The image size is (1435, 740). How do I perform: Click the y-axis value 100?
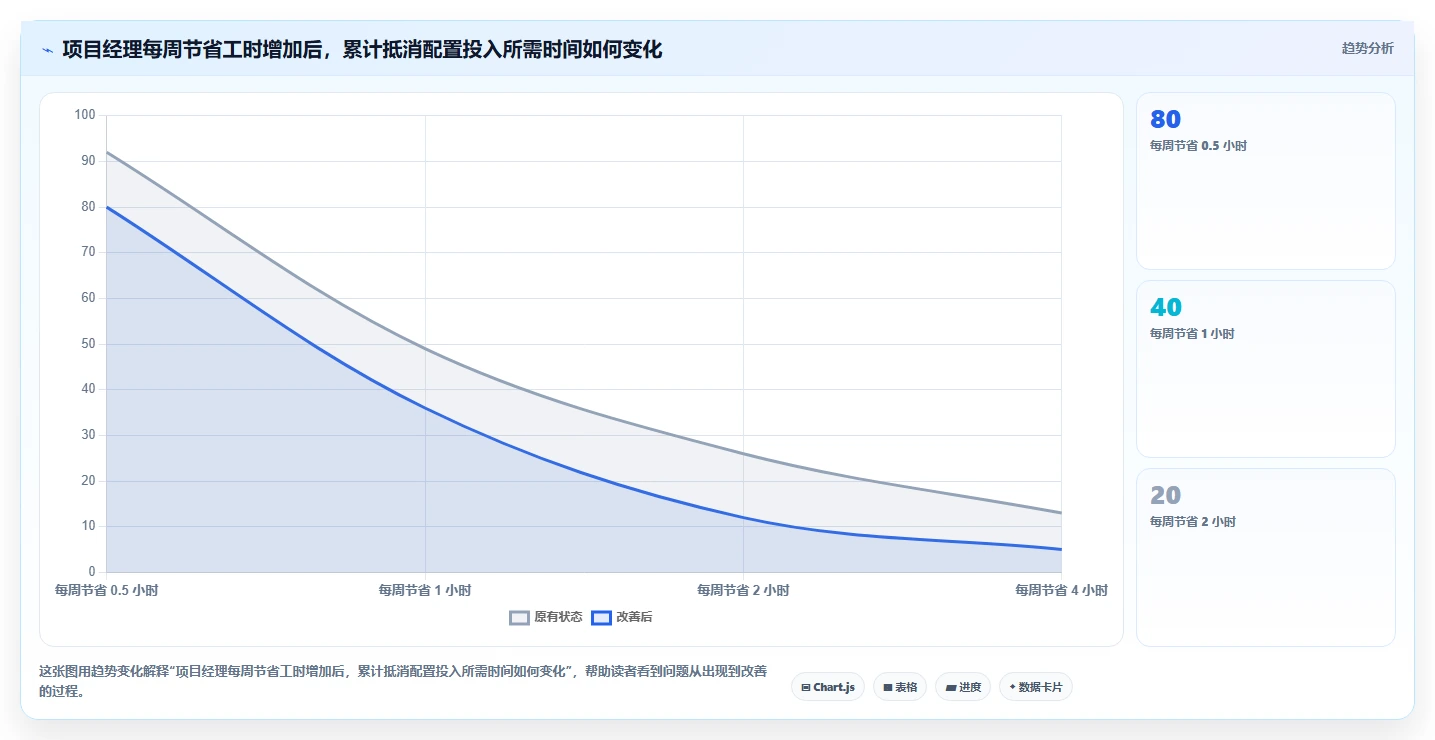85,115
